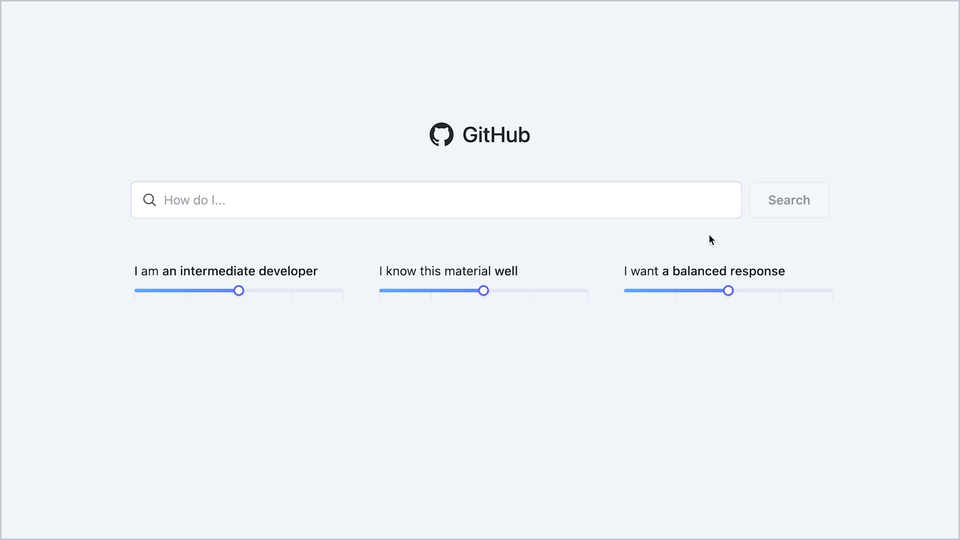Screen dimensions: 960x540
Task: Set response style slider to far right end
Action: [x=831, y=291]
